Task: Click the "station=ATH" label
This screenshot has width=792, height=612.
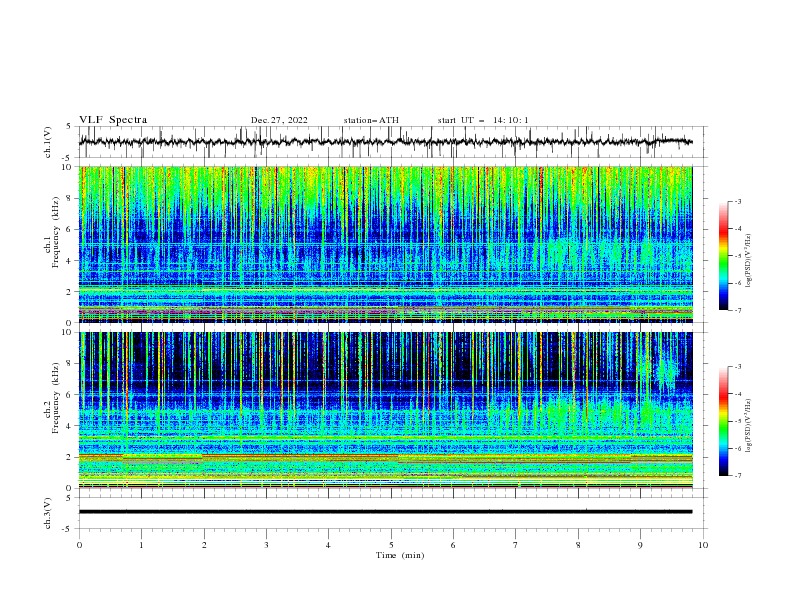Action: pyautogui.click(x=371, y=120)
